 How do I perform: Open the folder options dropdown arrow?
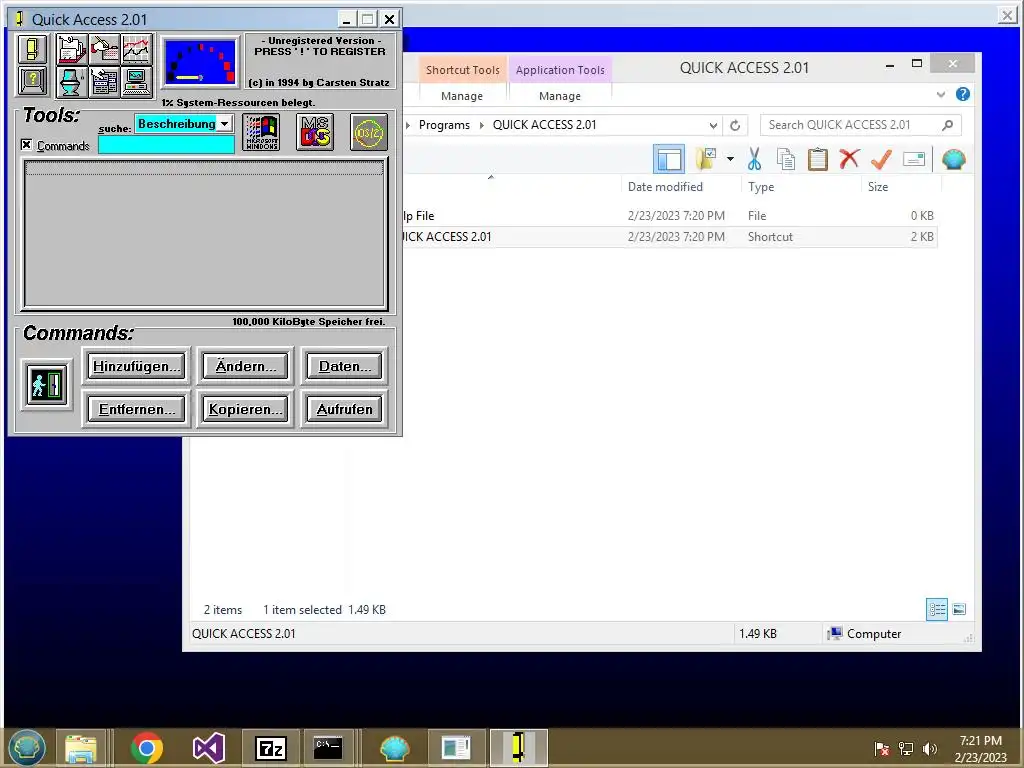click(730, 159)
